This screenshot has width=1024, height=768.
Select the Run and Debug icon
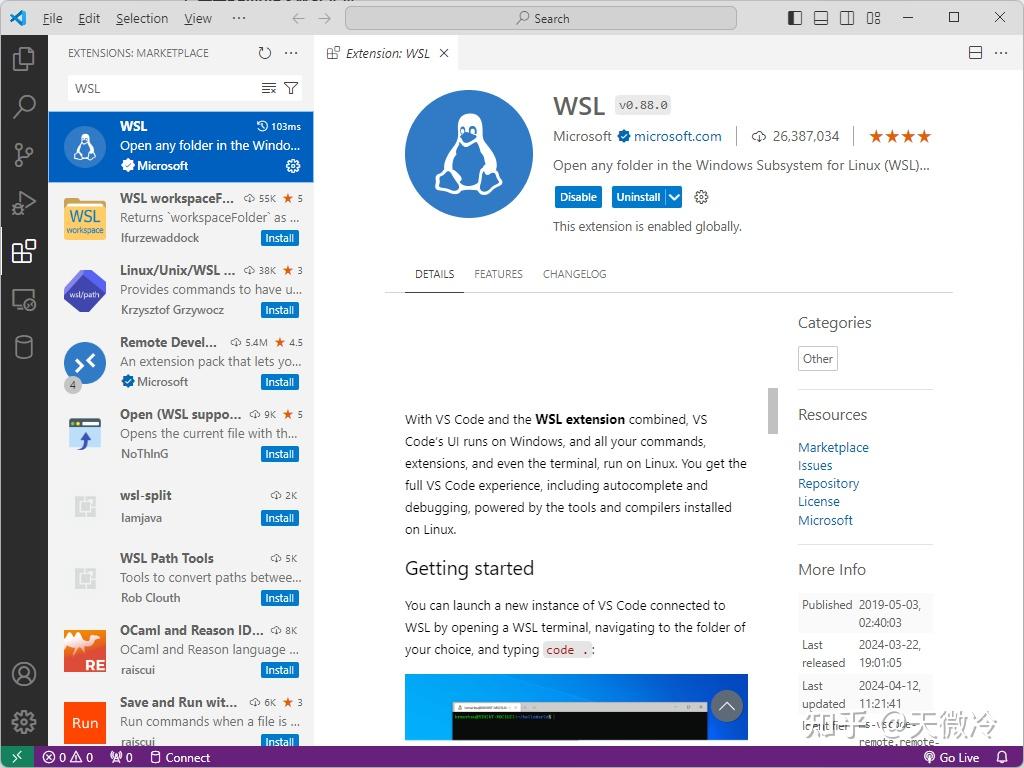pyautogui.click(x=24, y=203)
